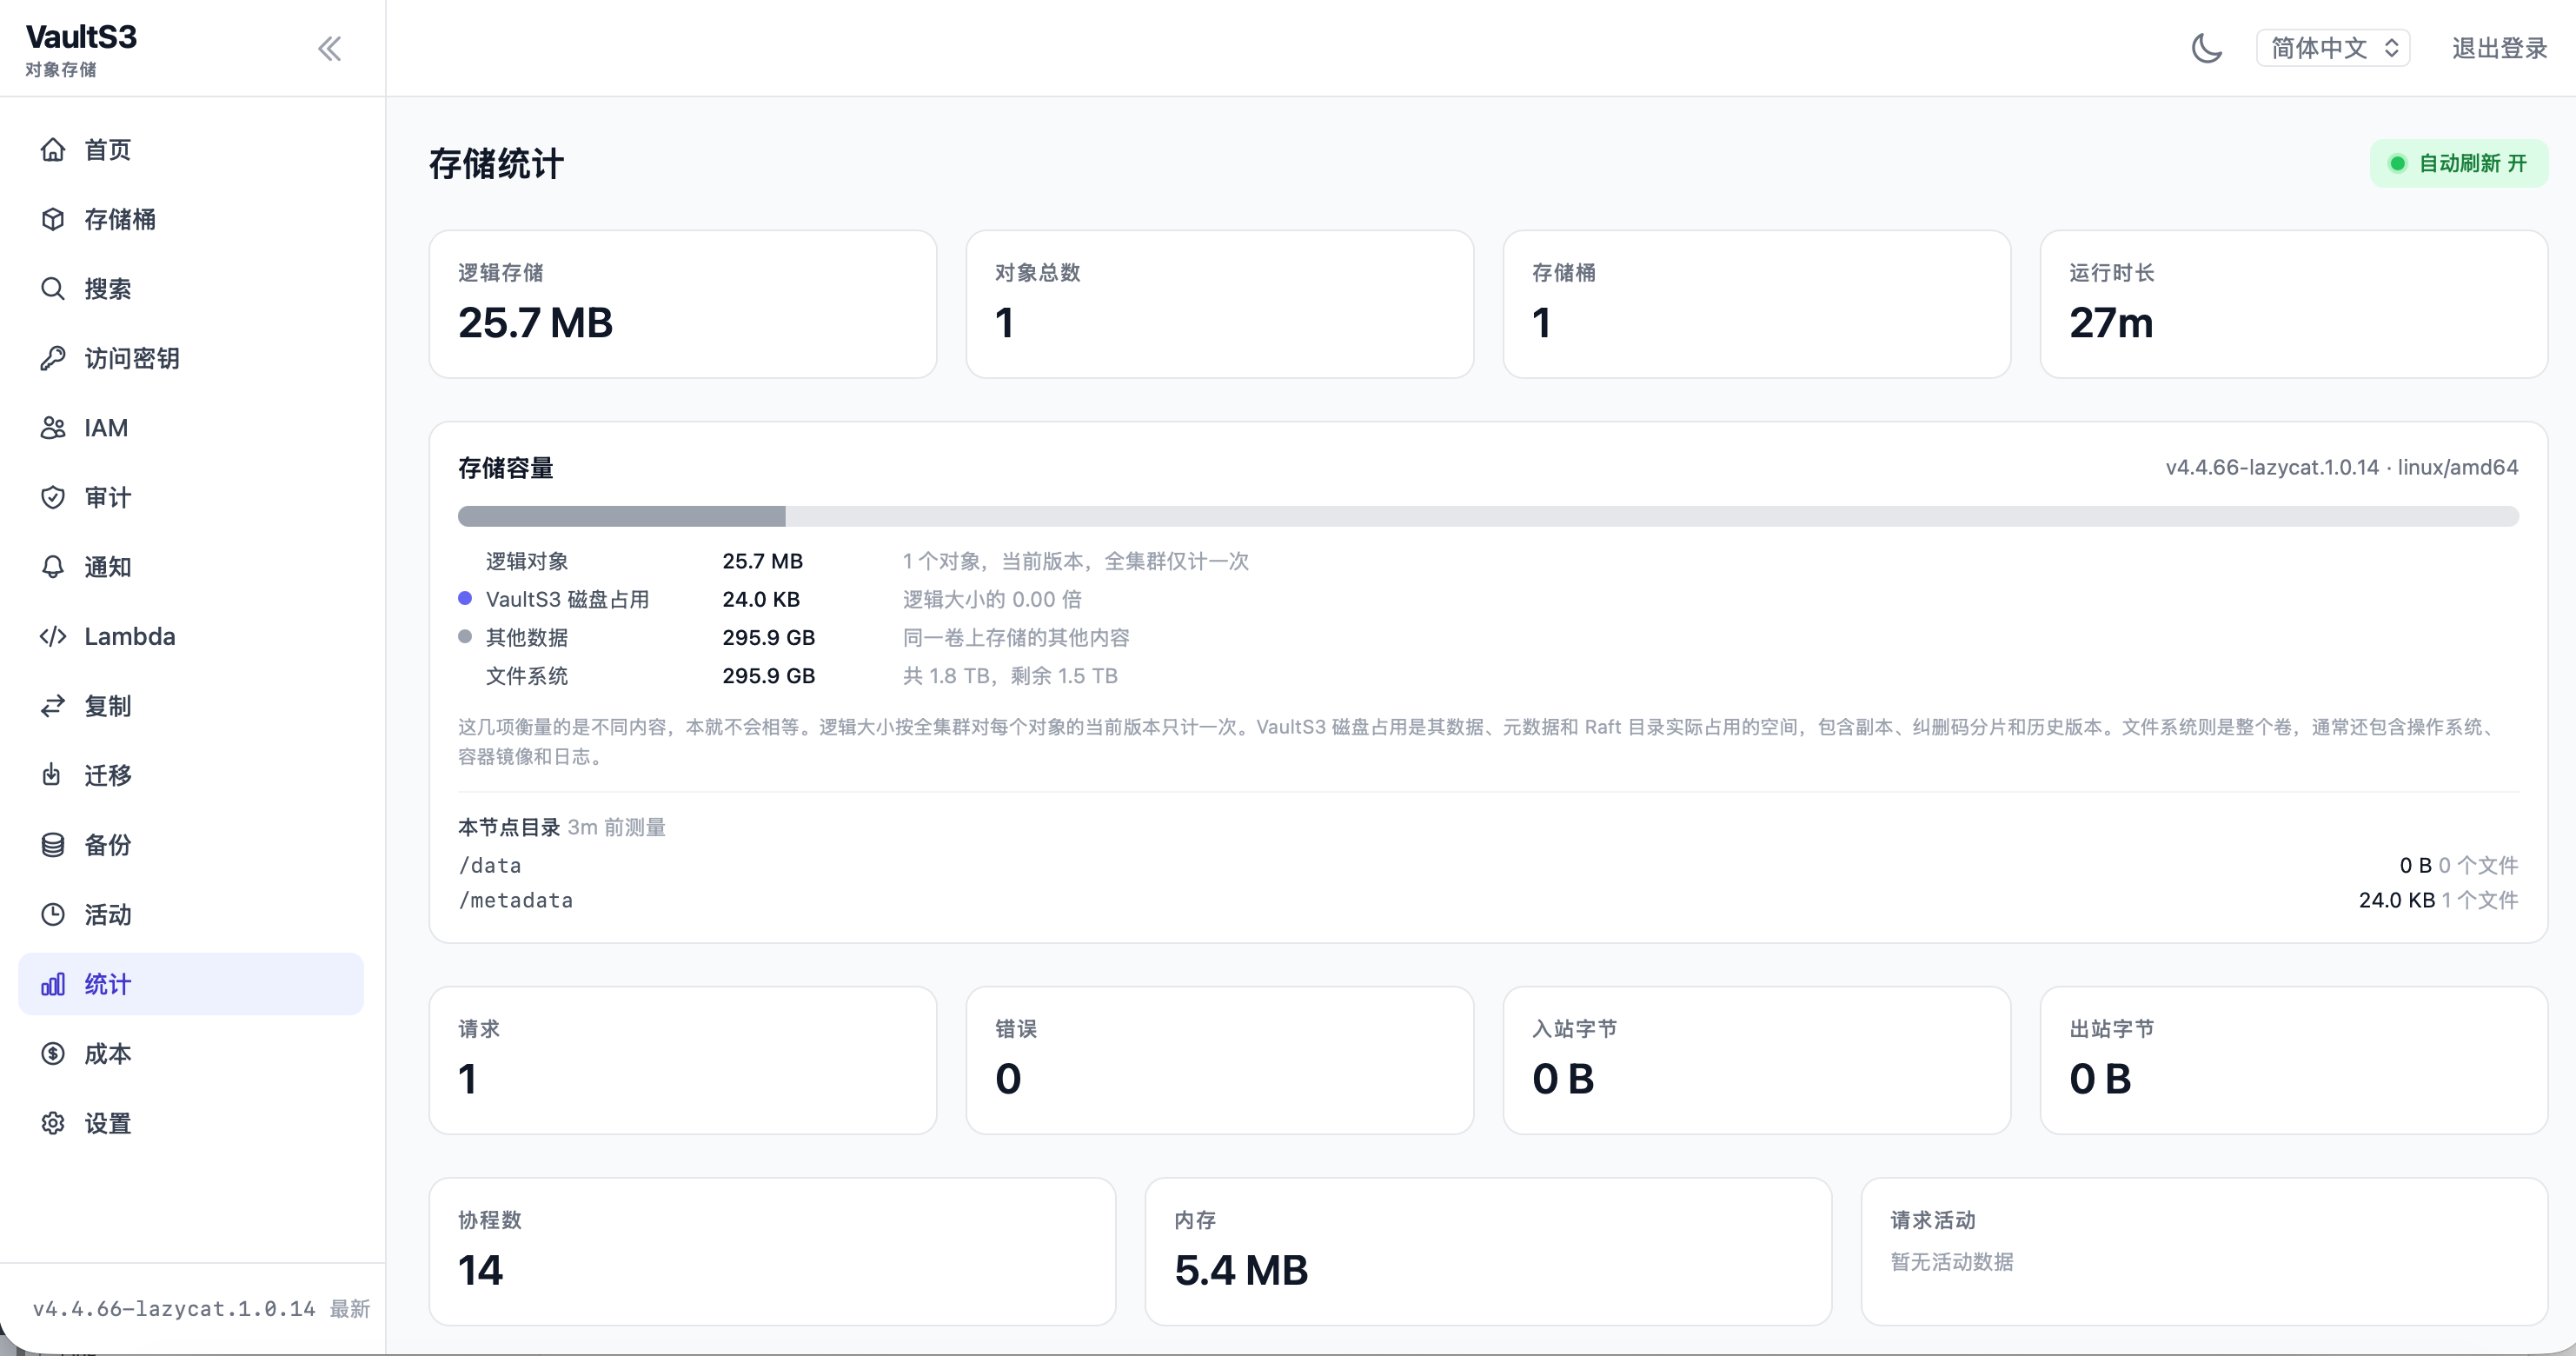Open the 审计 section
2576x1356 pixels.
(x=191, y=497)
